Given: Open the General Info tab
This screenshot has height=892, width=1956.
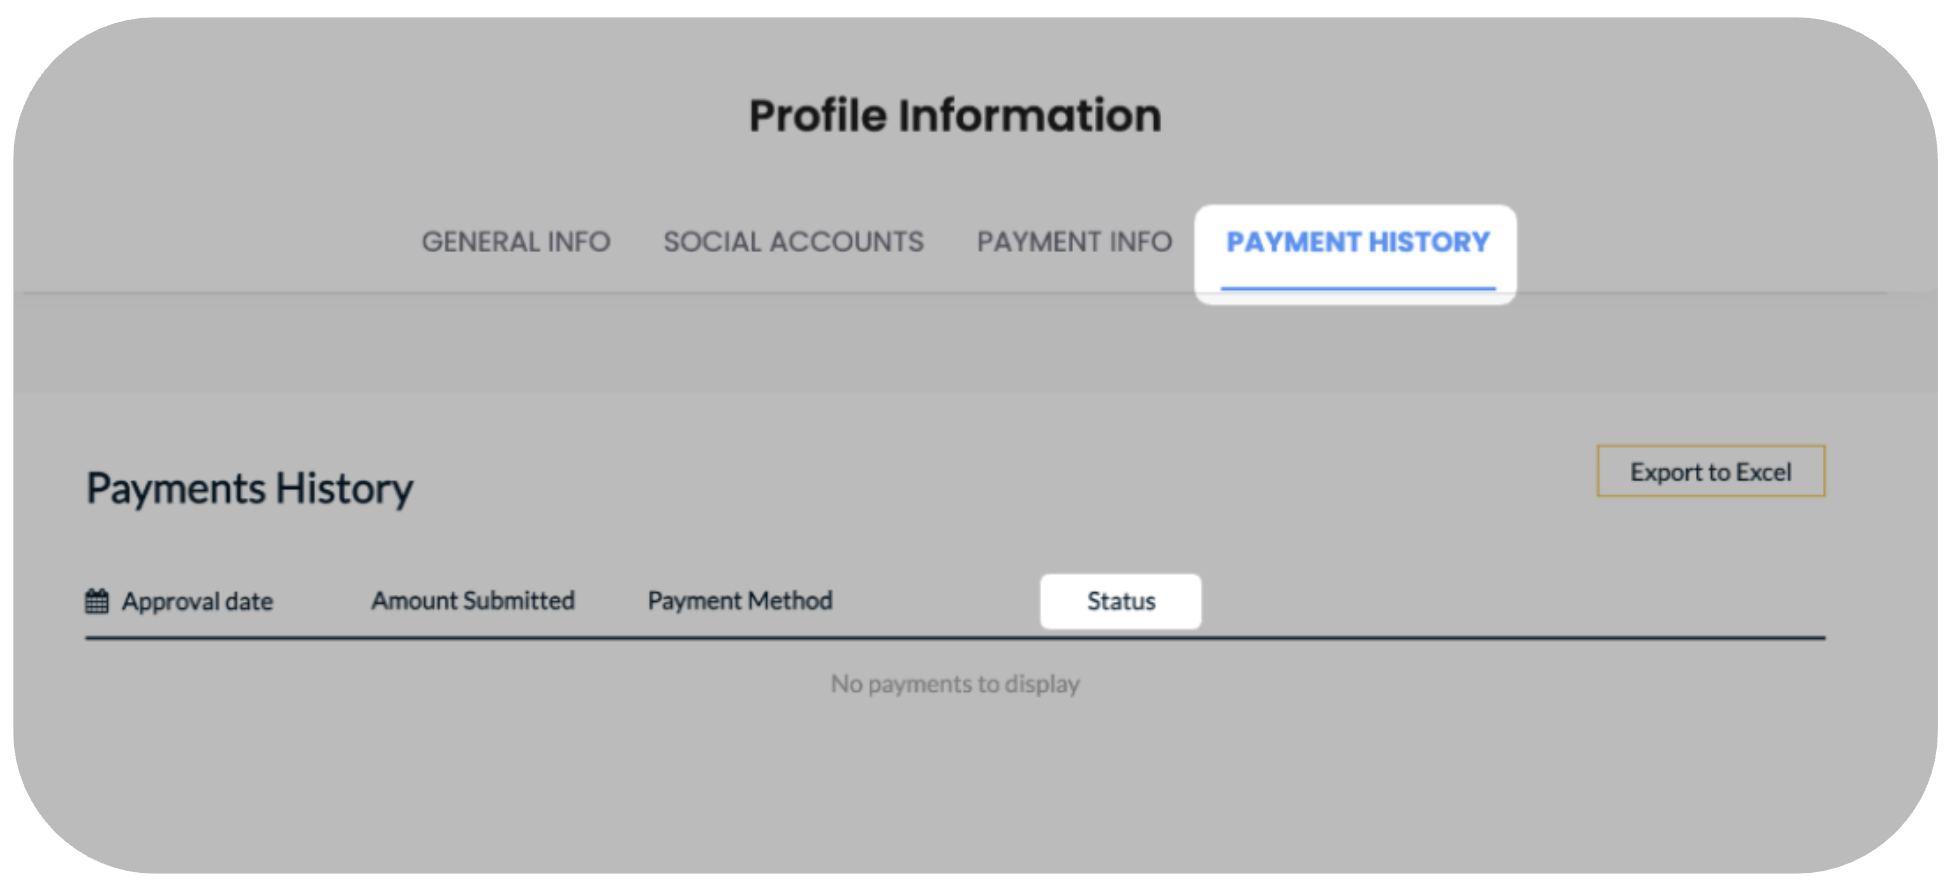Looking at the screenshot, I should point(516,242).
